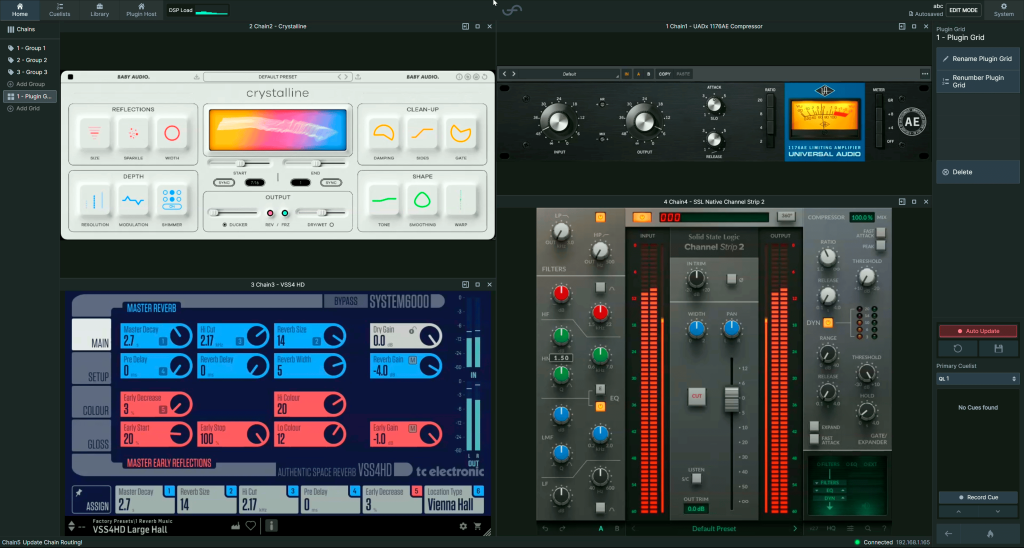Favorite the VSS4HD Large Hall preset heart

click(x=251, y=526)
